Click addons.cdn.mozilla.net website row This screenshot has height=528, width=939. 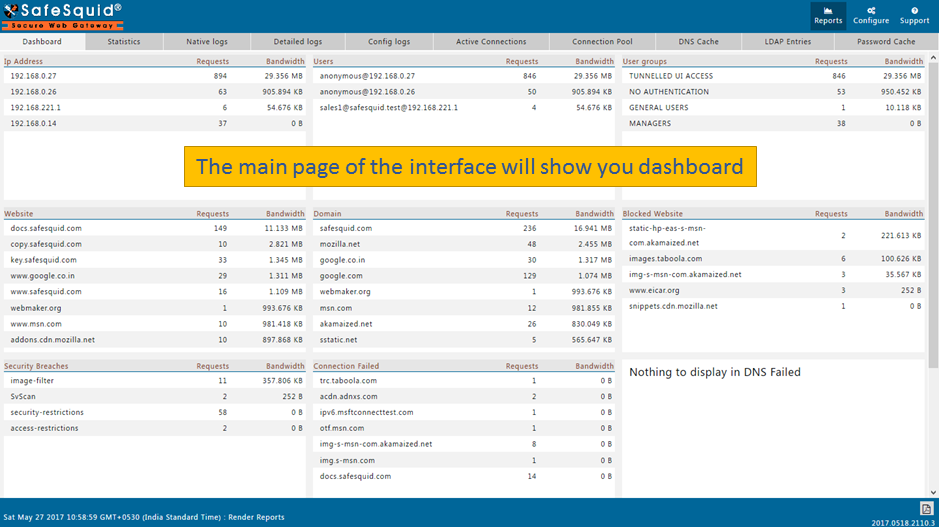point(155,339)
